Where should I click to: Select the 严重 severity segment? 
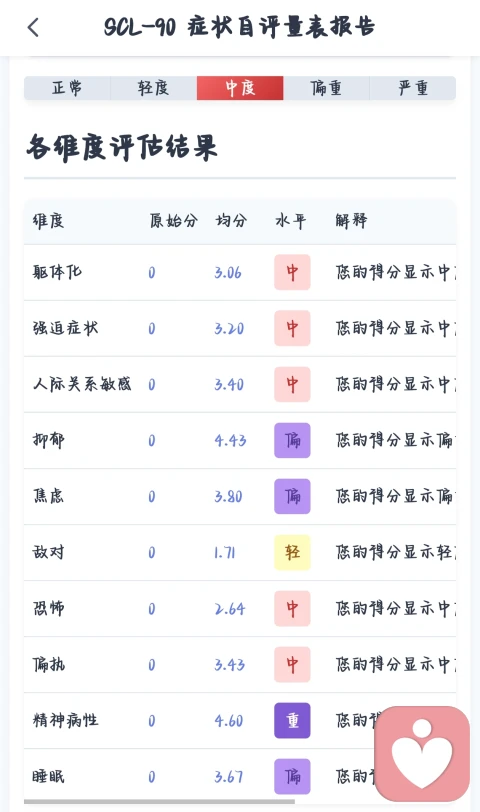(x=413, y=88)
